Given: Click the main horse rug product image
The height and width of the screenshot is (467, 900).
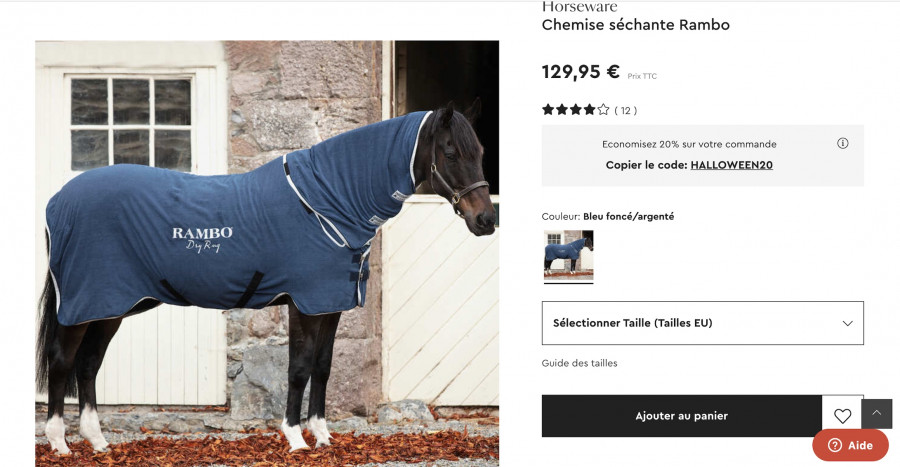Looking at the screenshot, I should (x=267, y=254).
